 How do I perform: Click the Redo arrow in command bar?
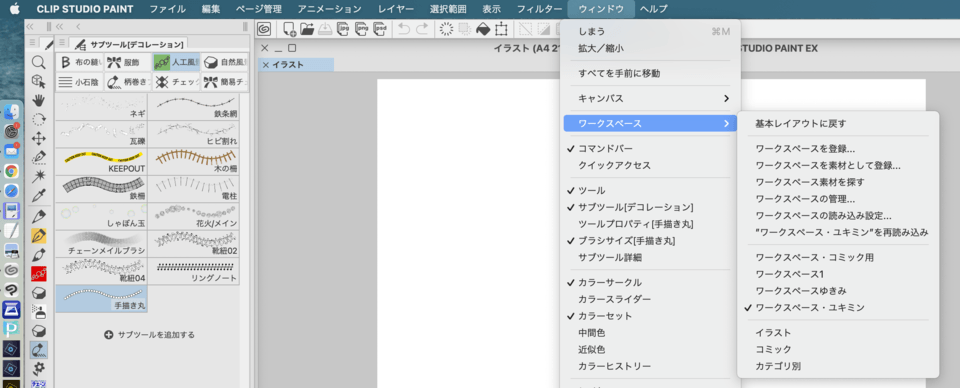tap(422, 29)
